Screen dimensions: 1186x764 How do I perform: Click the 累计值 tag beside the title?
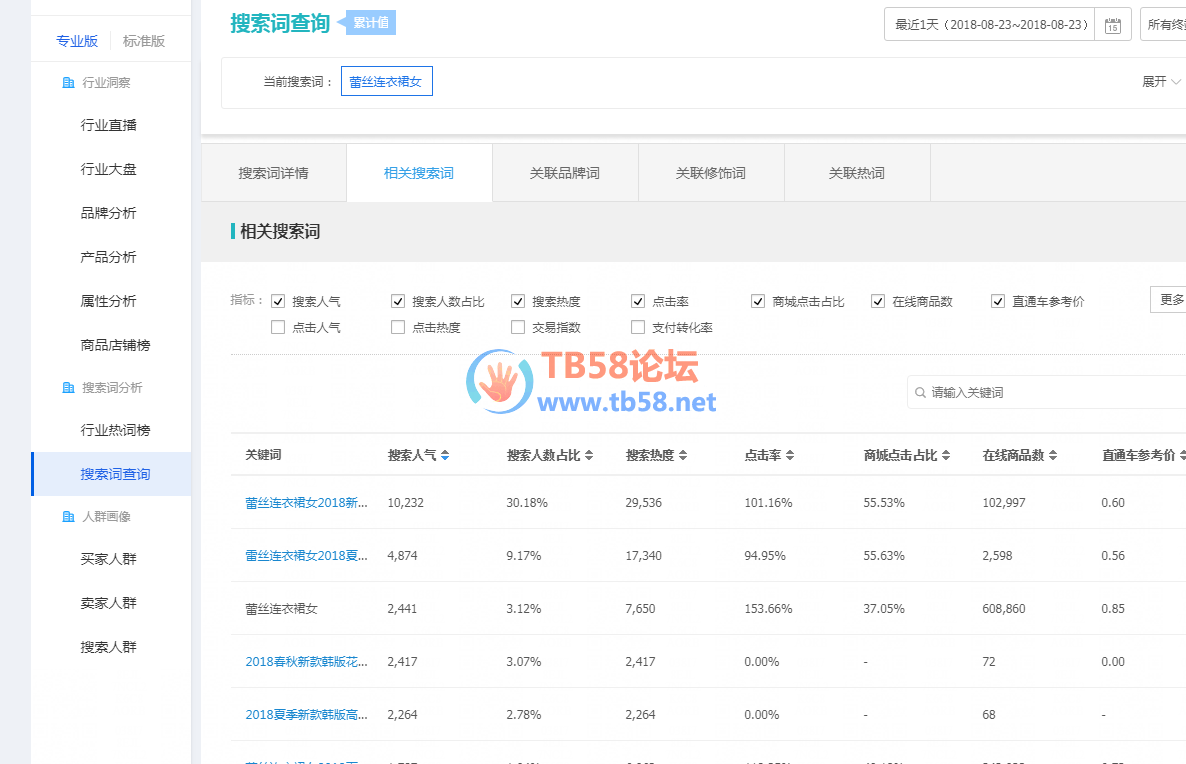(x=370, y=23)
